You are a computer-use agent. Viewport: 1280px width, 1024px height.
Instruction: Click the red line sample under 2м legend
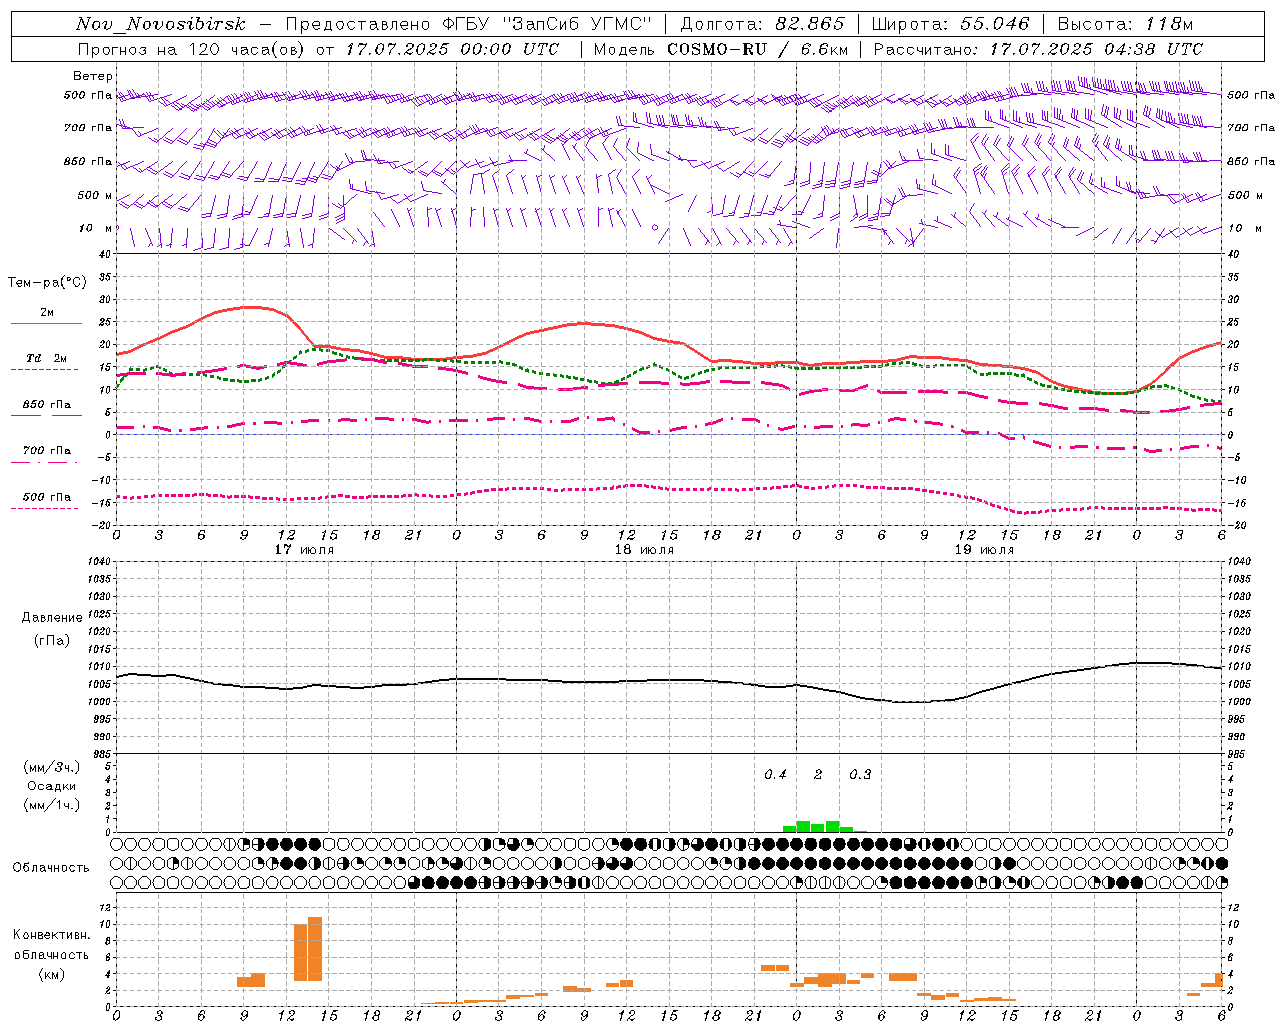46,323
